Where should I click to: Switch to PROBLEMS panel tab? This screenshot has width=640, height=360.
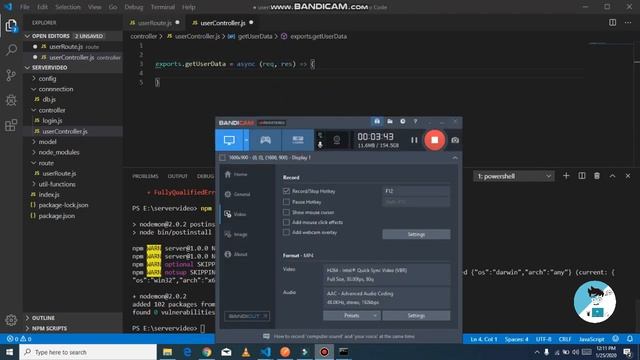[145, 176]
